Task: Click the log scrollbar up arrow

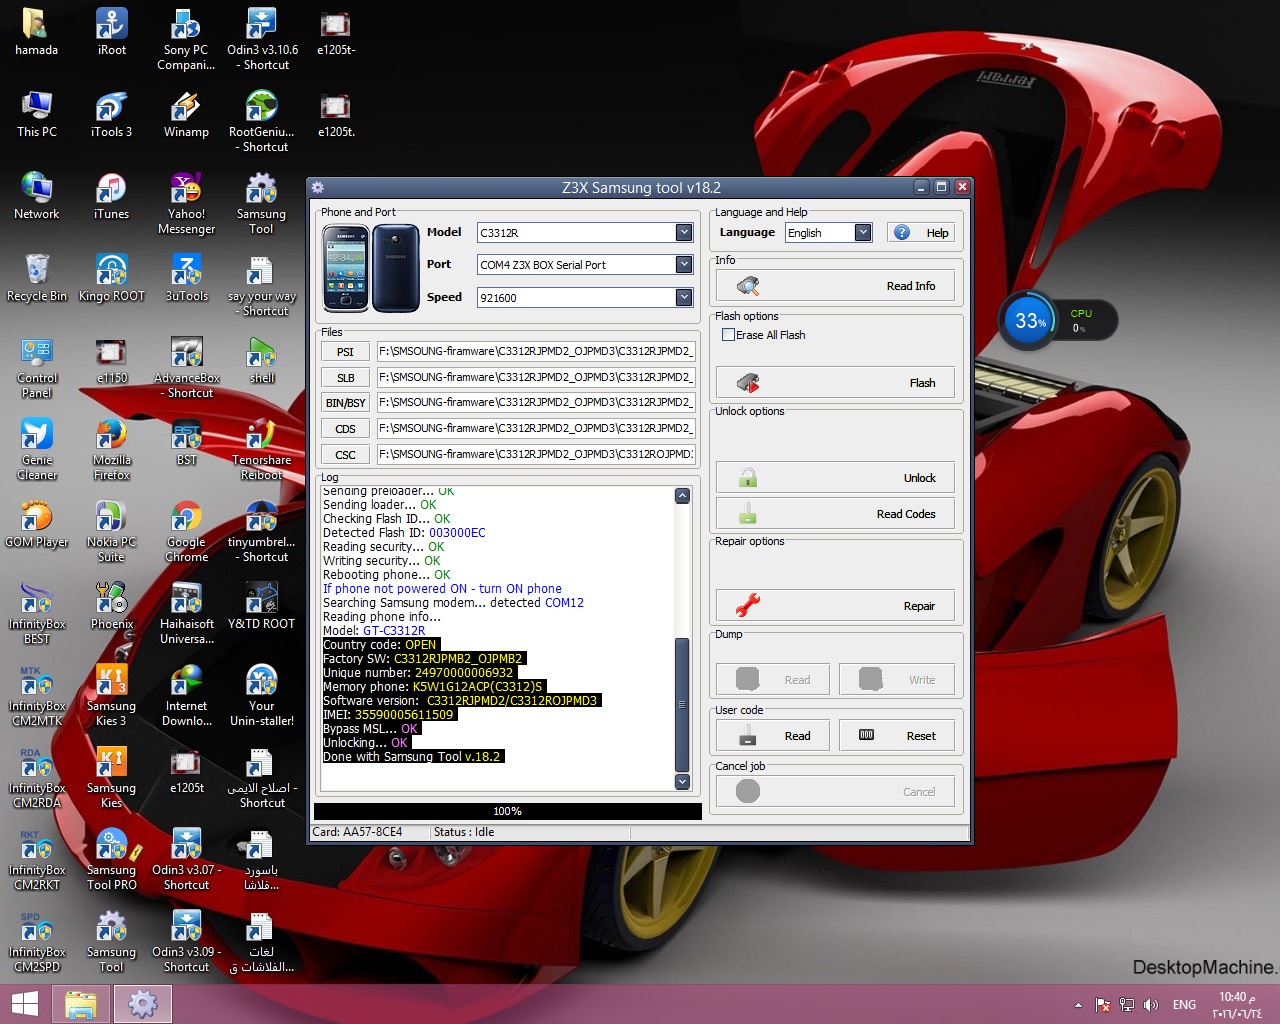Action: (682, 496)
